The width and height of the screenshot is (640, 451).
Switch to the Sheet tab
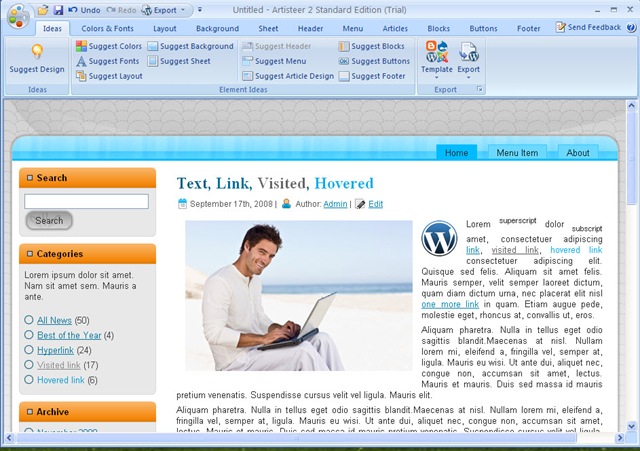(268, 29)
